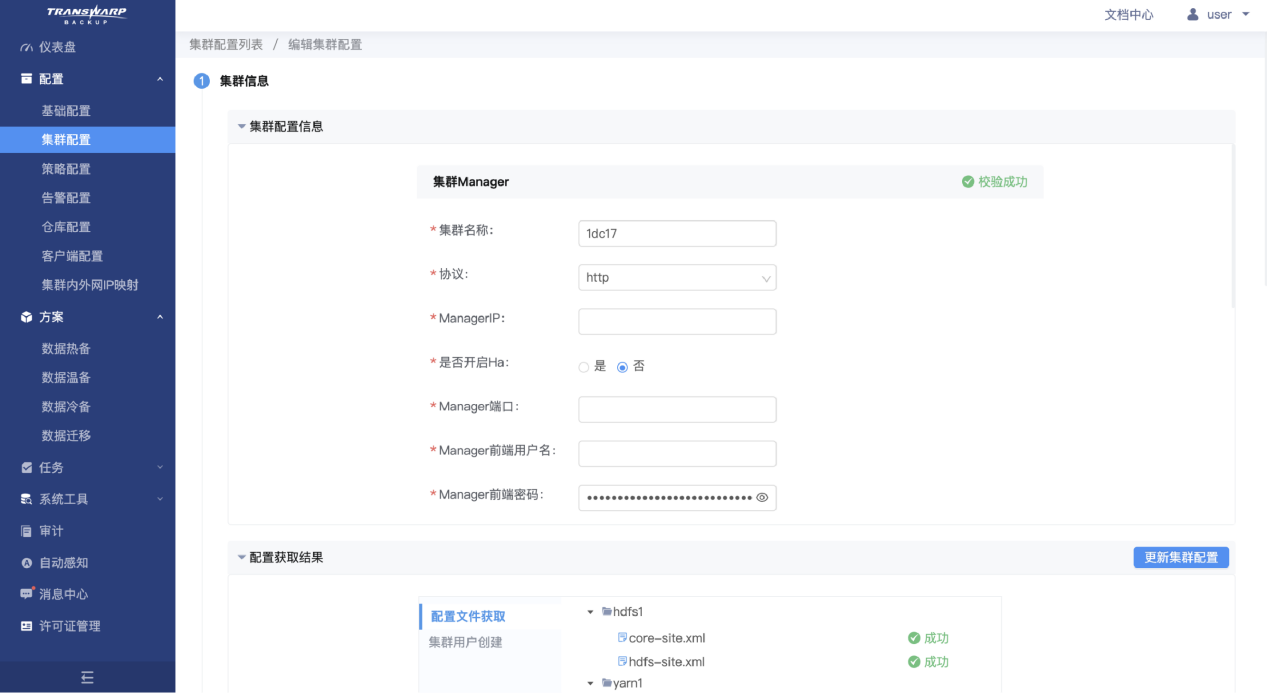Open the 协议 http dropdown
The width and height of the screenshot is (1267, 693).
677,278
